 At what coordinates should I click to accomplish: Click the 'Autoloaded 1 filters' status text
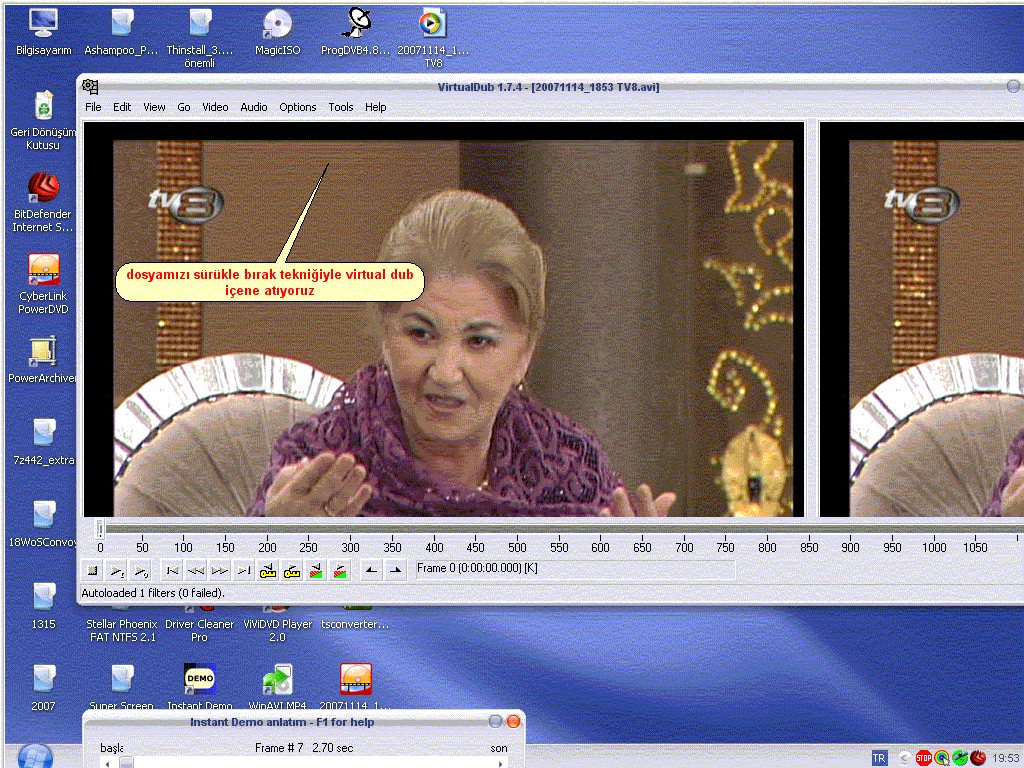pyautogui.click(x=153, y=593)
